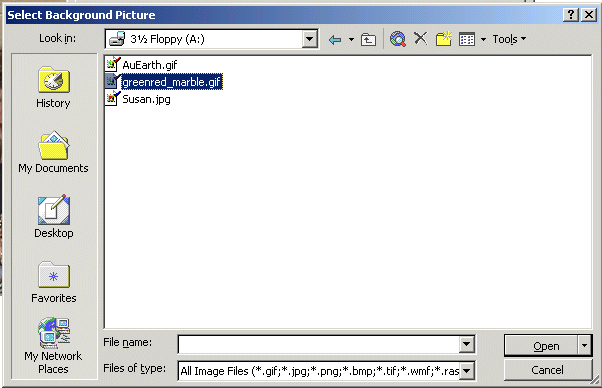Go back with the left arrow icon
Viewport: 602px width, 388px height.
tap(335, 40)
